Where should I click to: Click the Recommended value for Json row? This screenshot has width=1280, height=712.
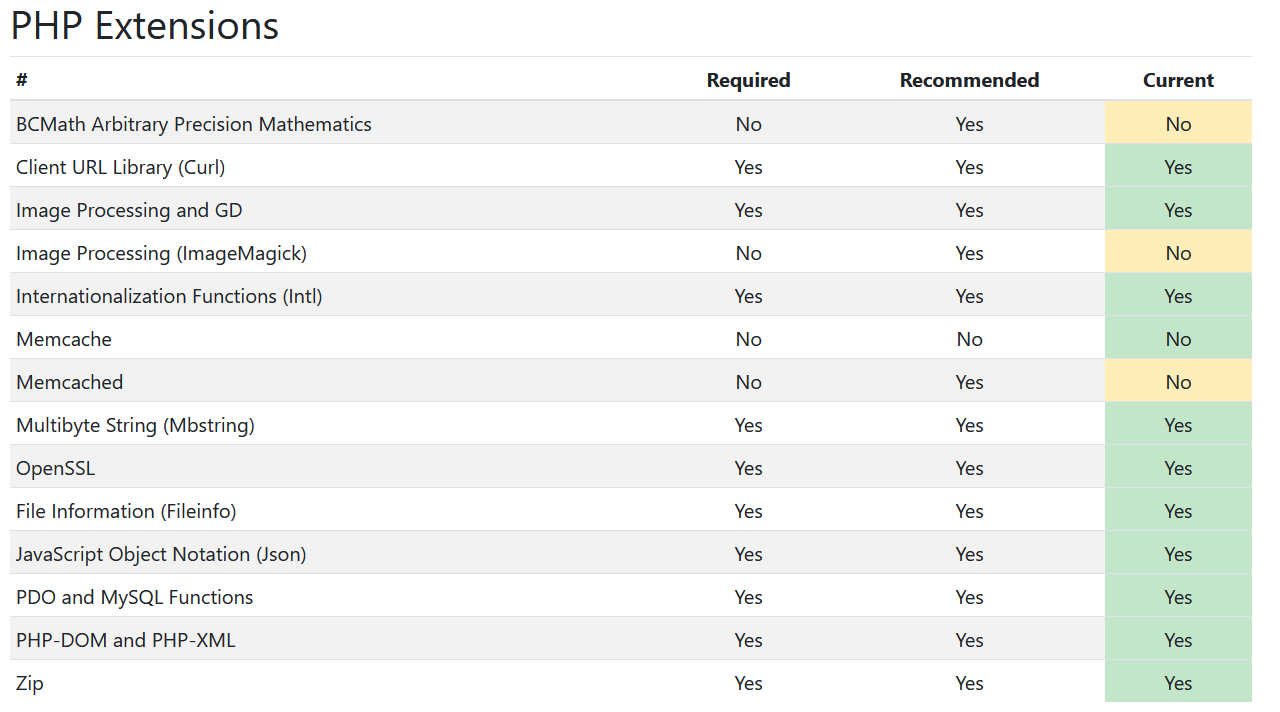click(969, 554)
